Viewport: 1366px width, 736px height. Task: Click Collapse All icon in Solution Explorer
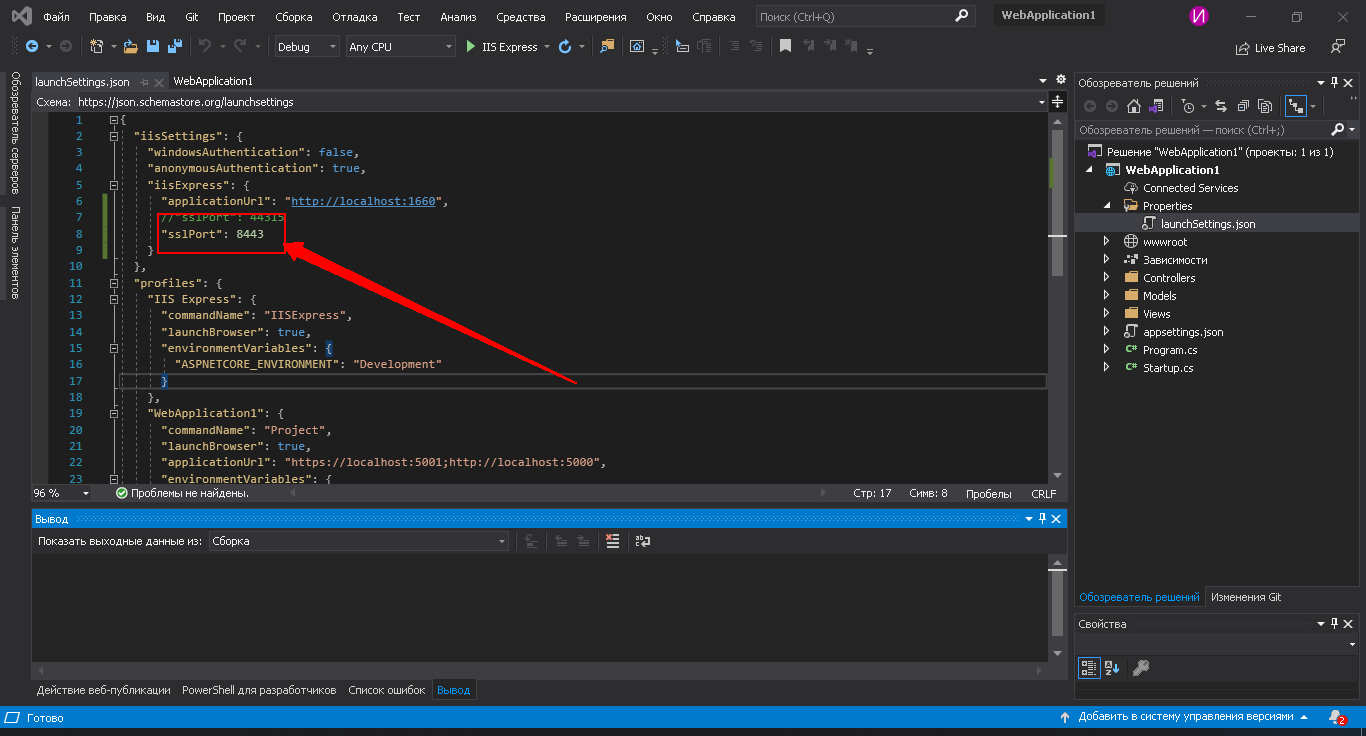tap(1243, 106)
